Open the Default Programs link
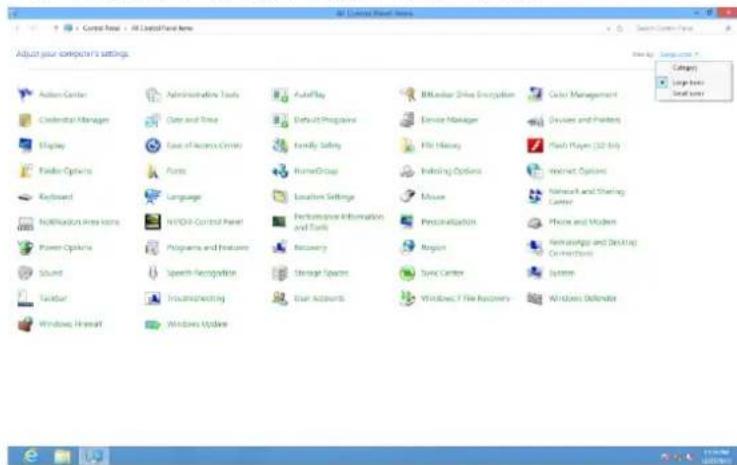Viewport: 737px width, 465px height. (x=325, y=120)
